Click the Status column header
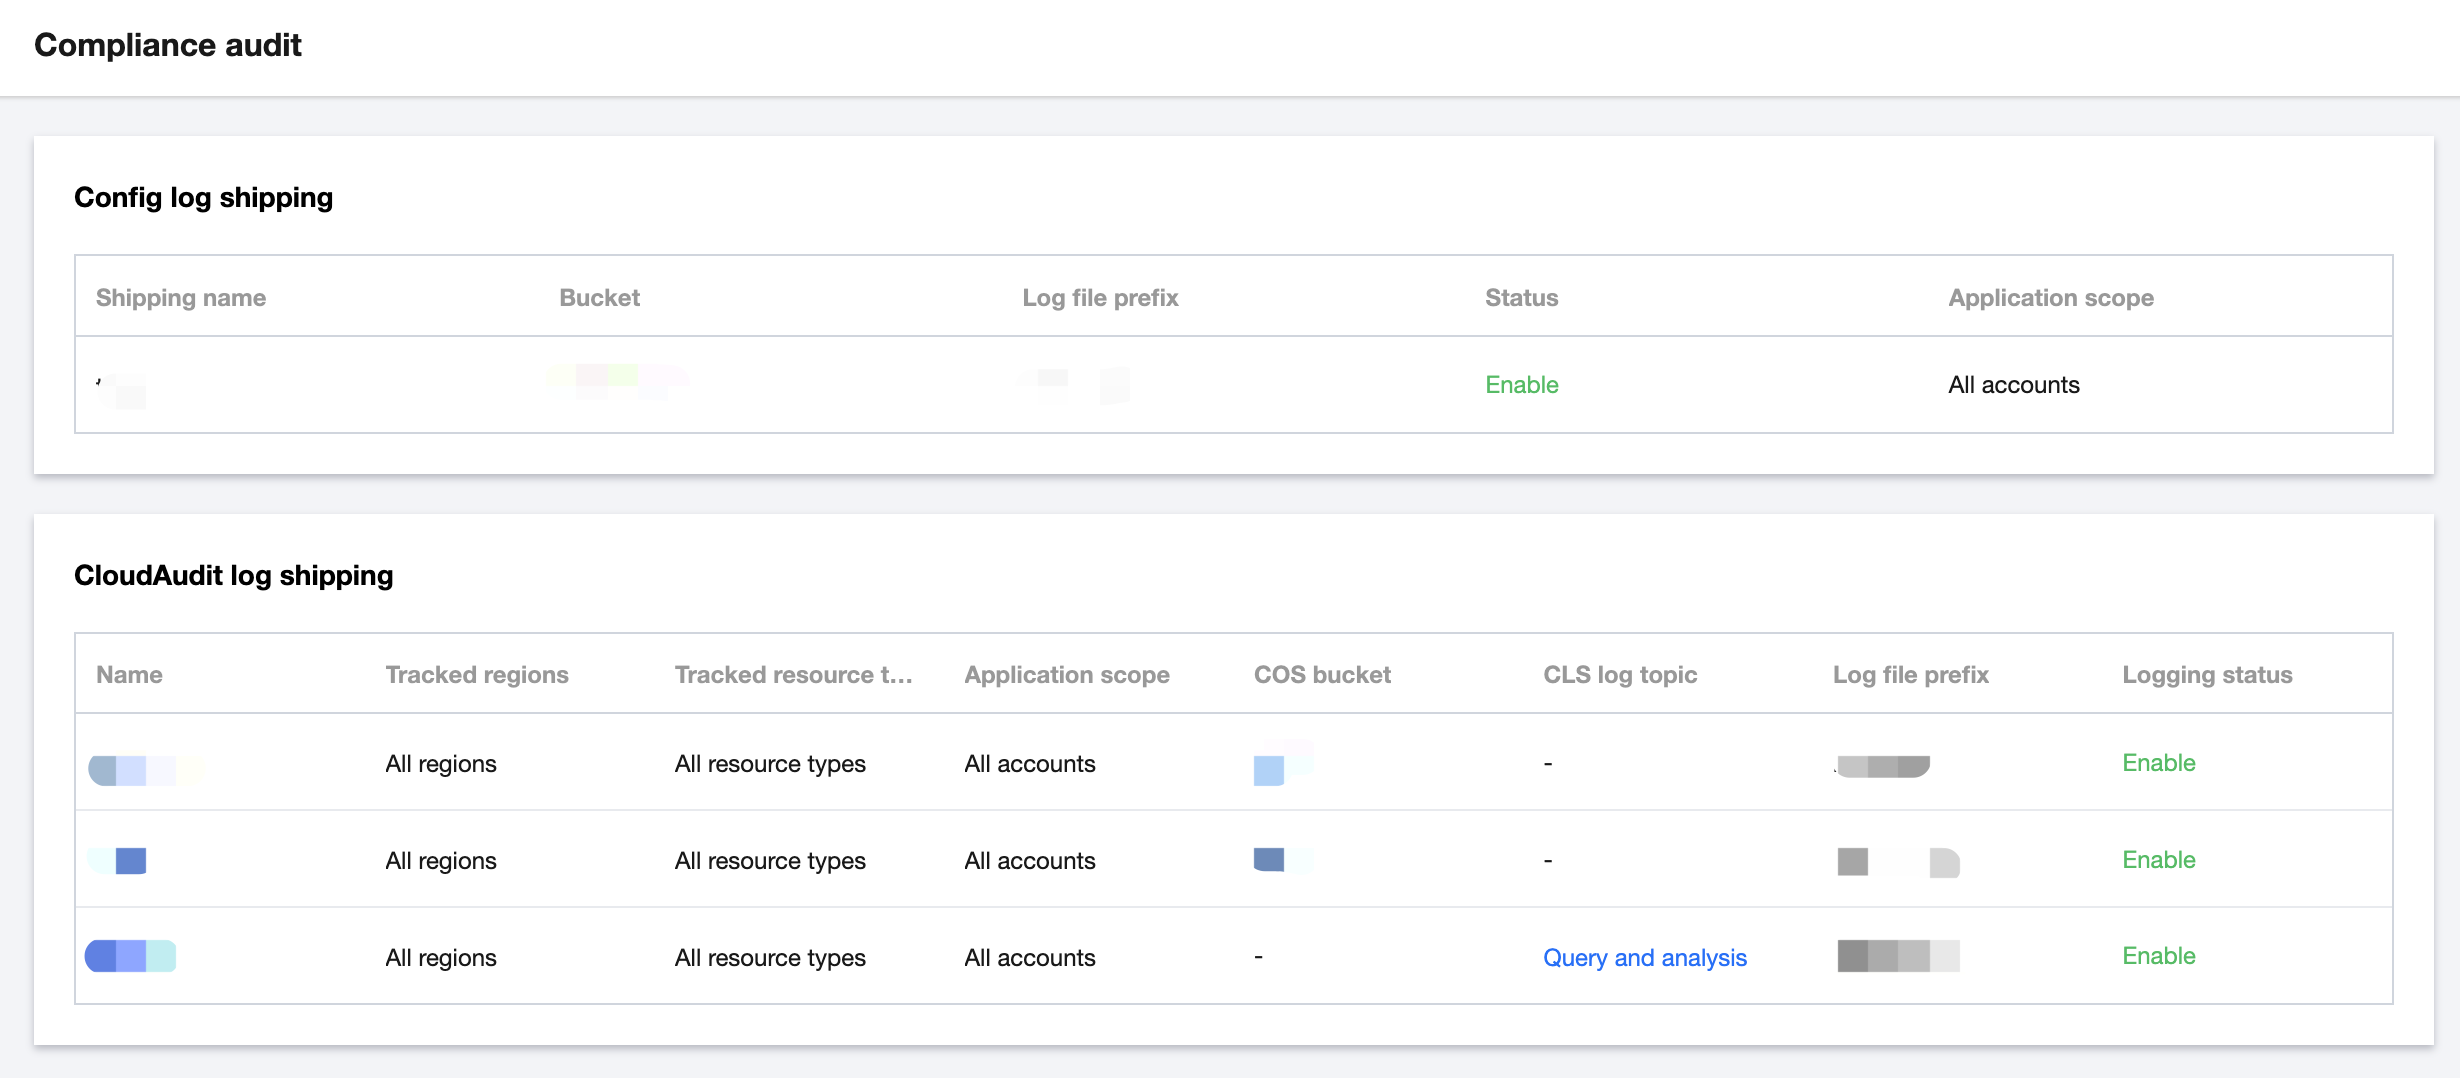Image resolution: width=2460 pixels, height=1078 pixels. pyautogui.click(x=1521, y=297)
